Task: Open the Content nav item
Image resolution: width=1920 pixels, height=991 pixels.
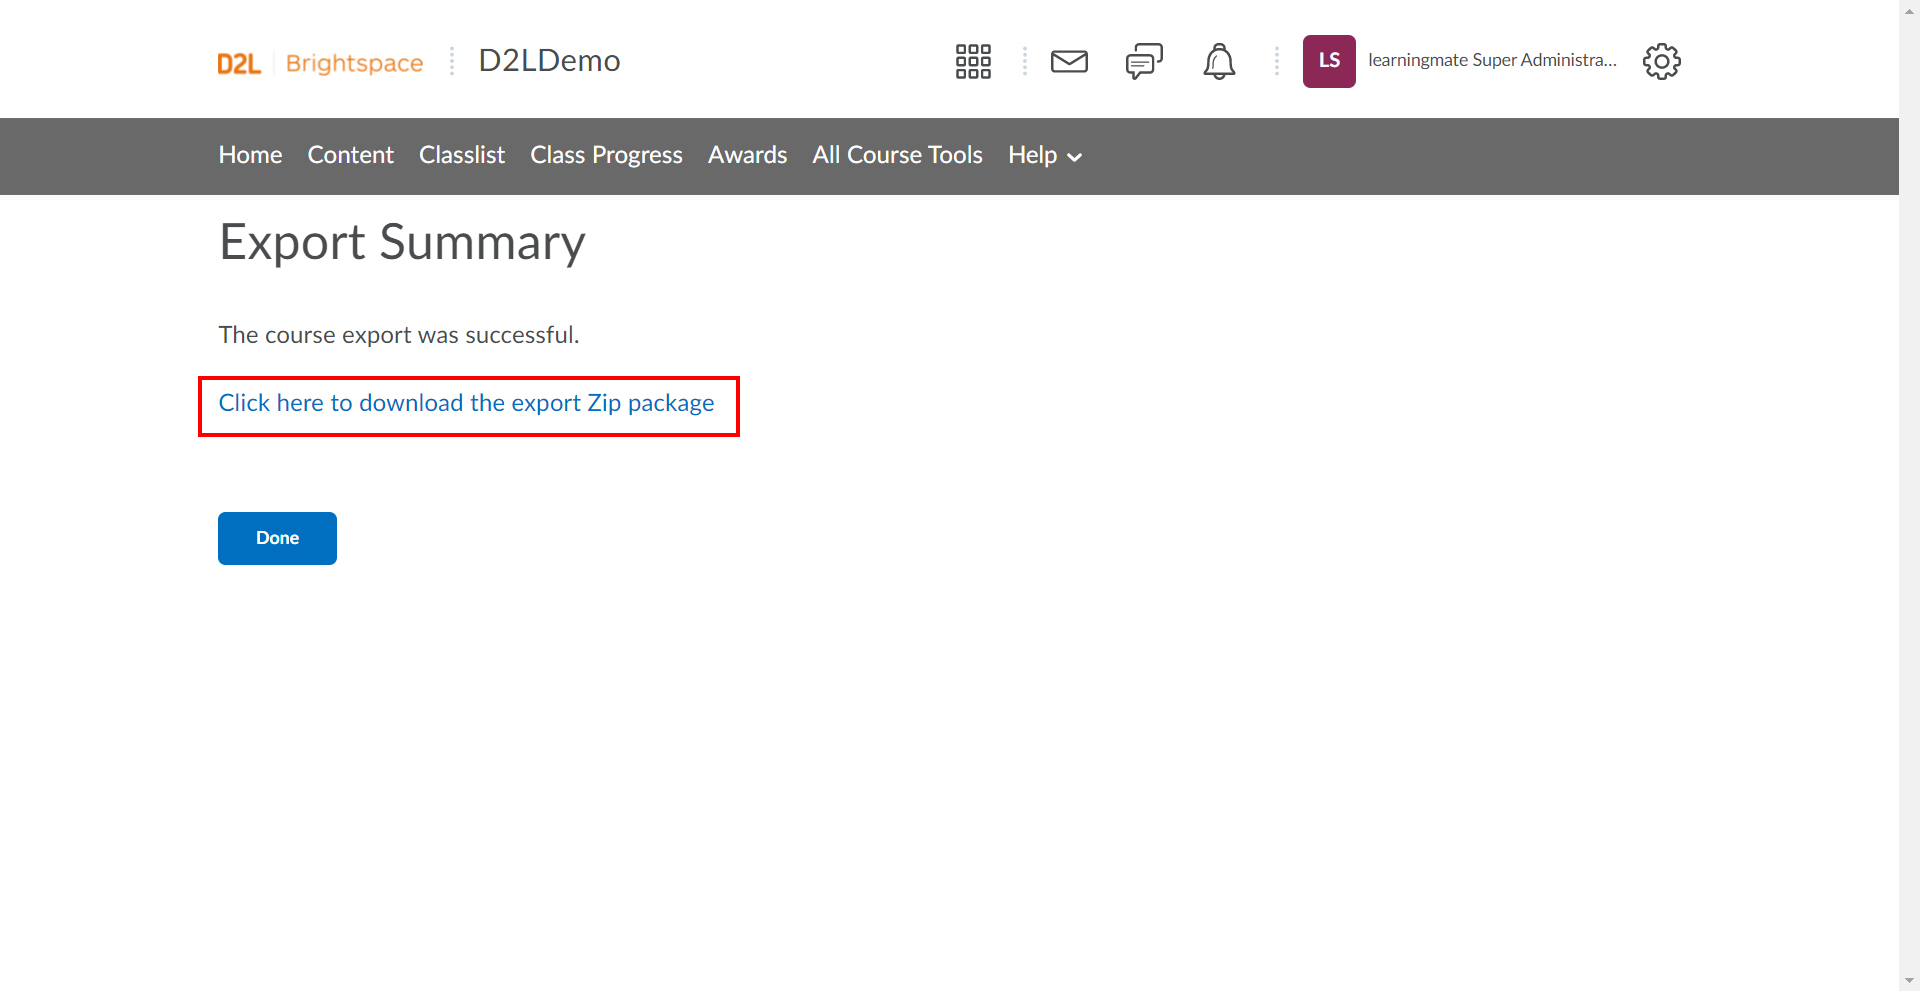Action: coord(350,155)
